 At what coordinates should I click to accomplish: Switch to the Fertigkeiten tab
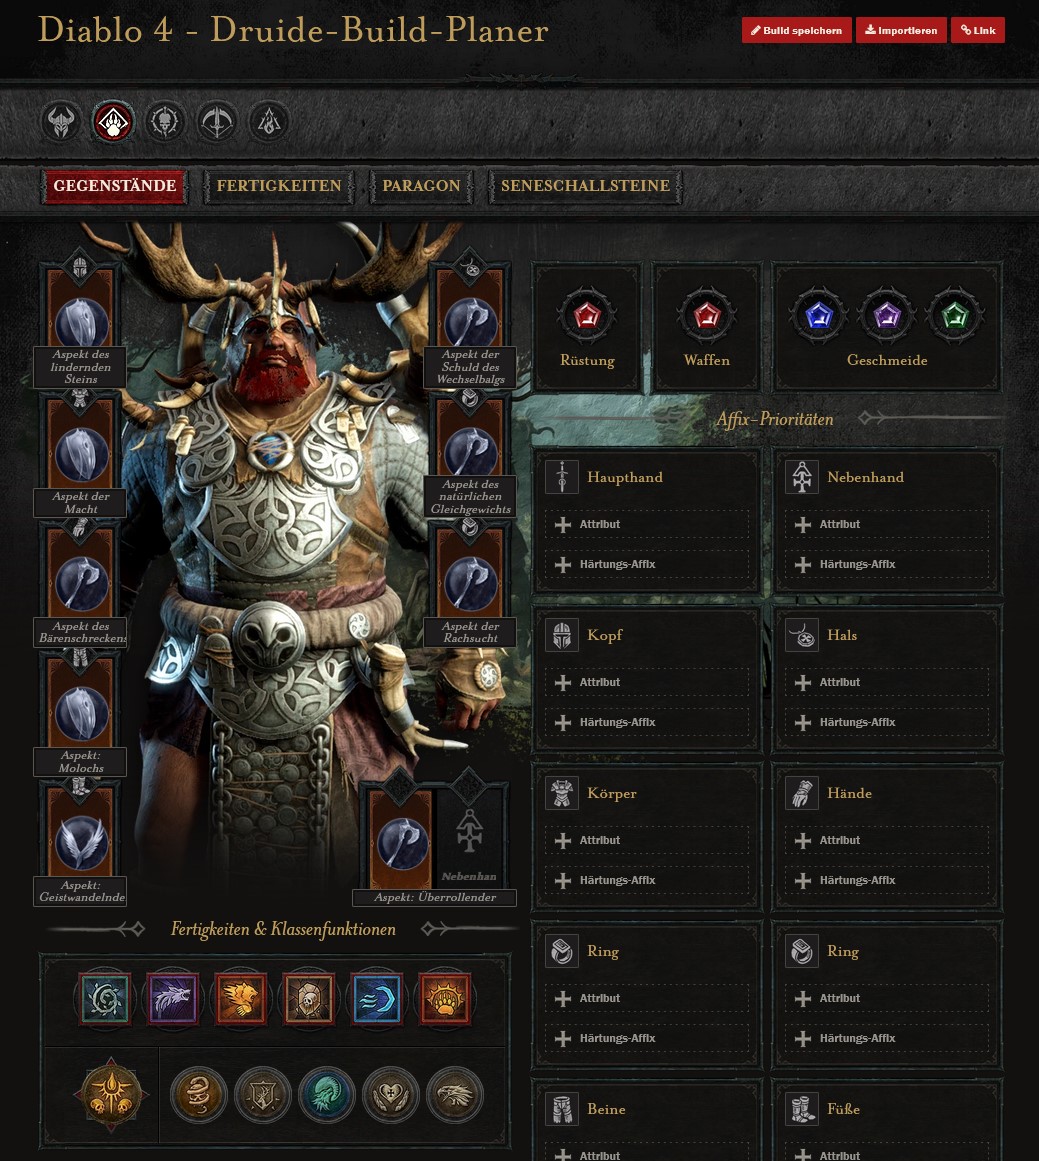coord(279,186)
